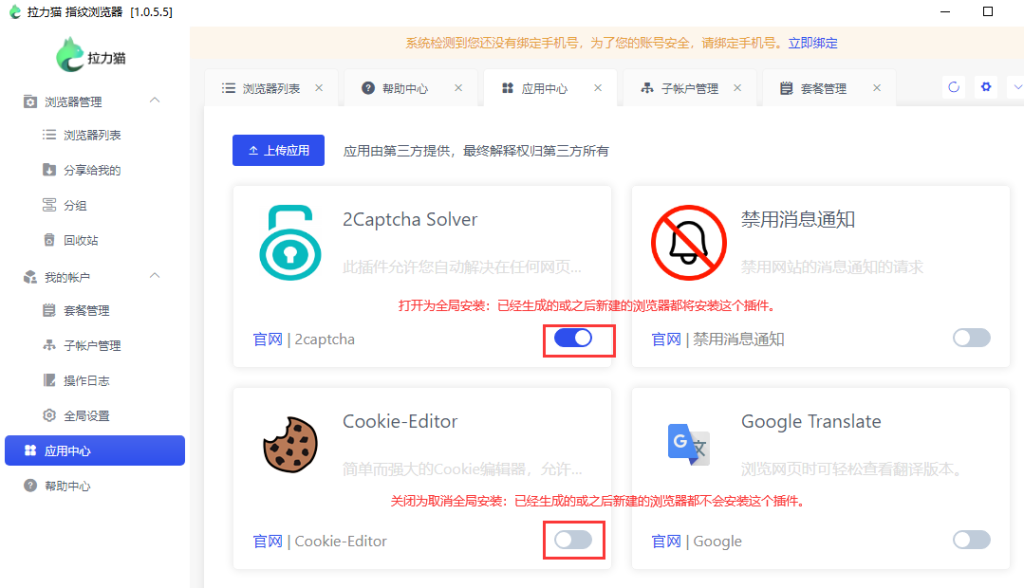The width and height of the screenshot is (1024, 588).
Task: Enable the 禁用消息通知 toggle
Action: pyautogui.click(x=972, y=338)
